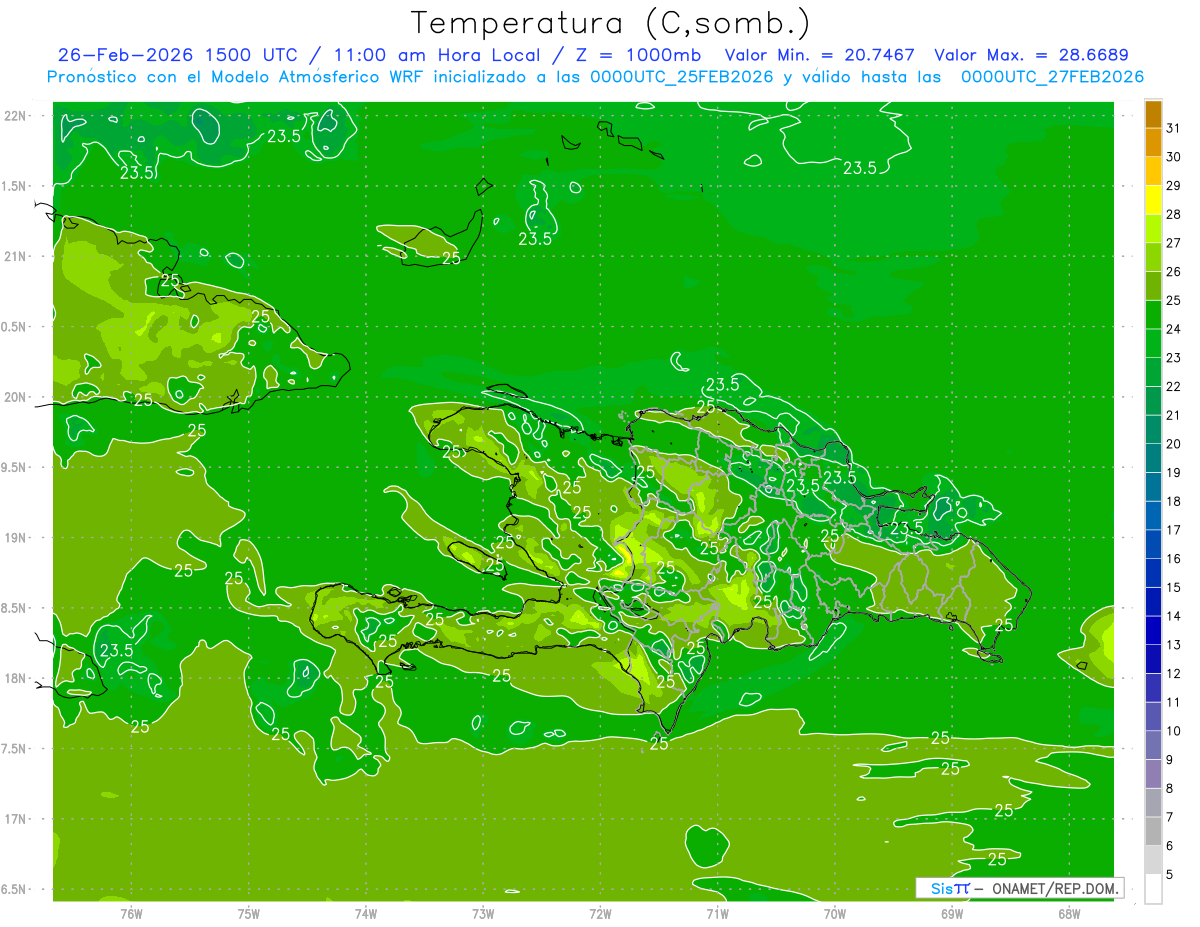1200x927 pixels.
Task: Click legend value "21" on the color scale
Action: pyautogui.click(x=1173, y=416)
